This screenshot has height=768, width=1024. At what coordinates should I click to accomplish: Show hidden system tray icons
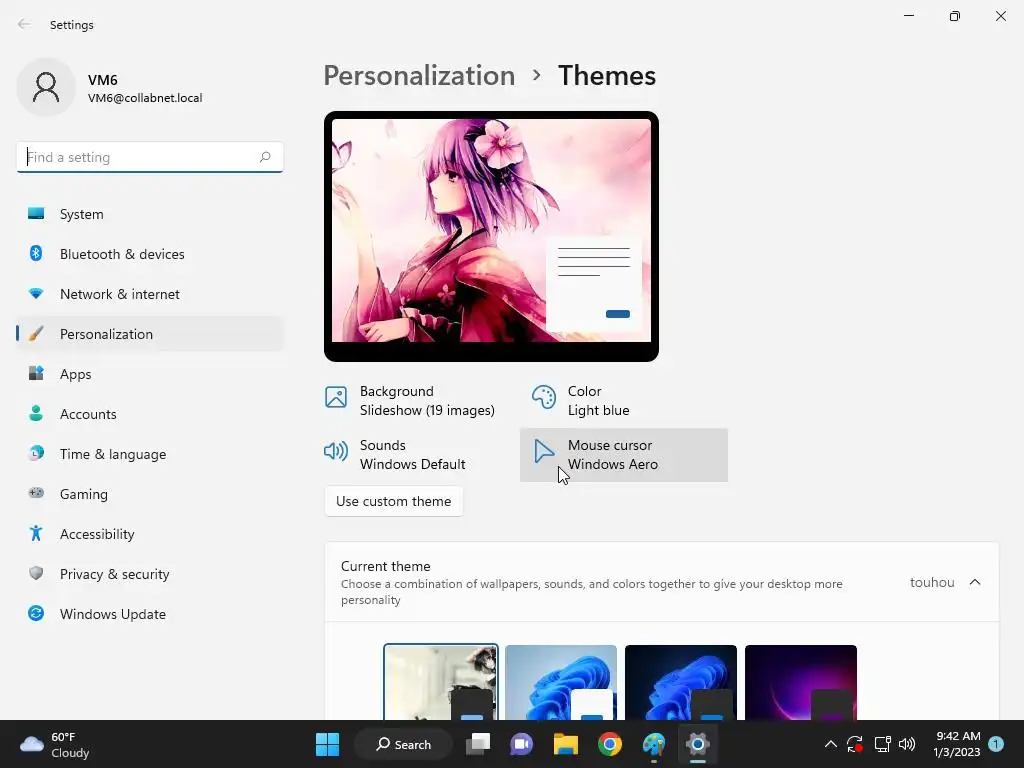click(x=831, y=744)
